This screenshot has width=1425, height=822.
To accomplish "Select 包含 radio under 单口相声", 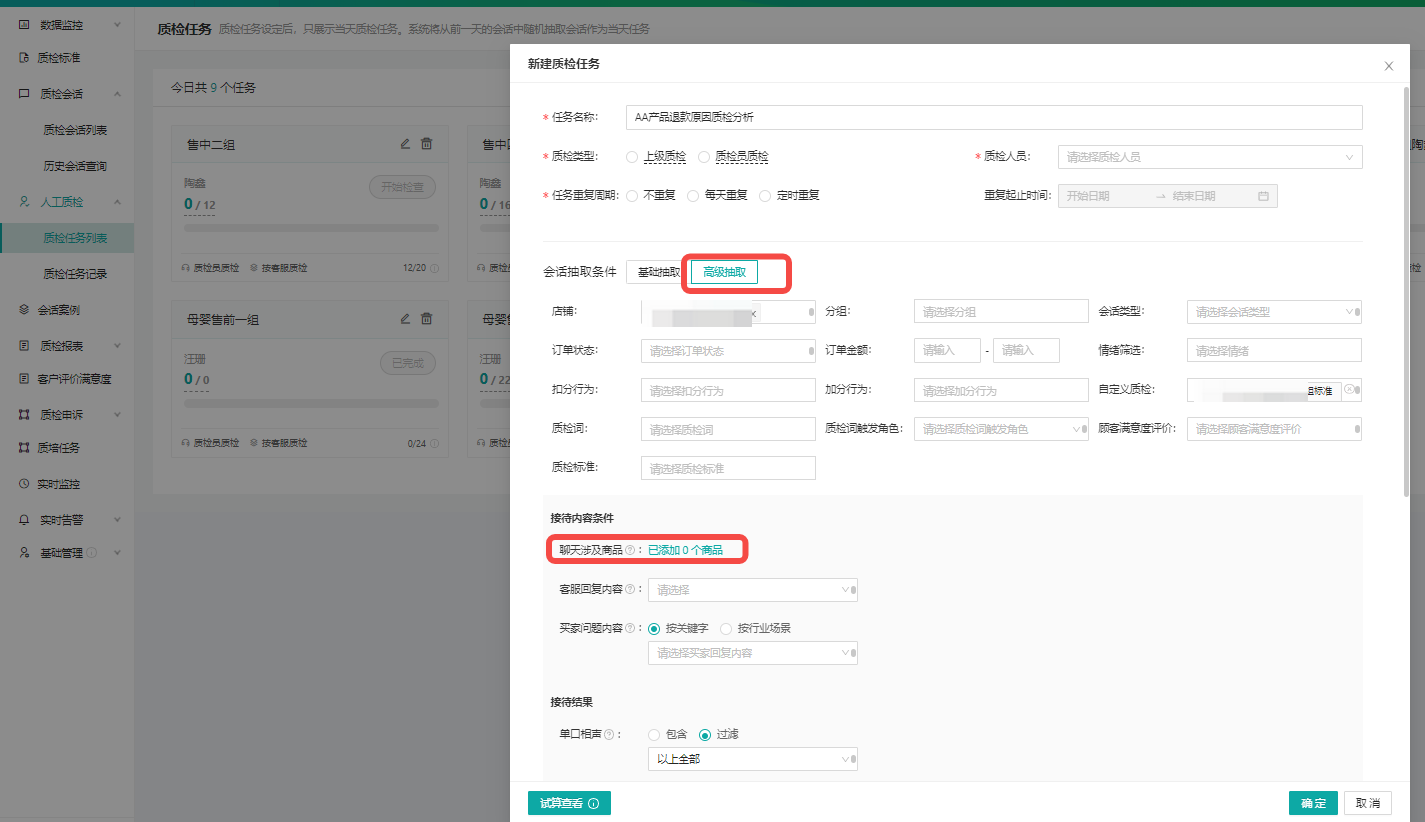I will pyautogui.click(x=654, y=735).
